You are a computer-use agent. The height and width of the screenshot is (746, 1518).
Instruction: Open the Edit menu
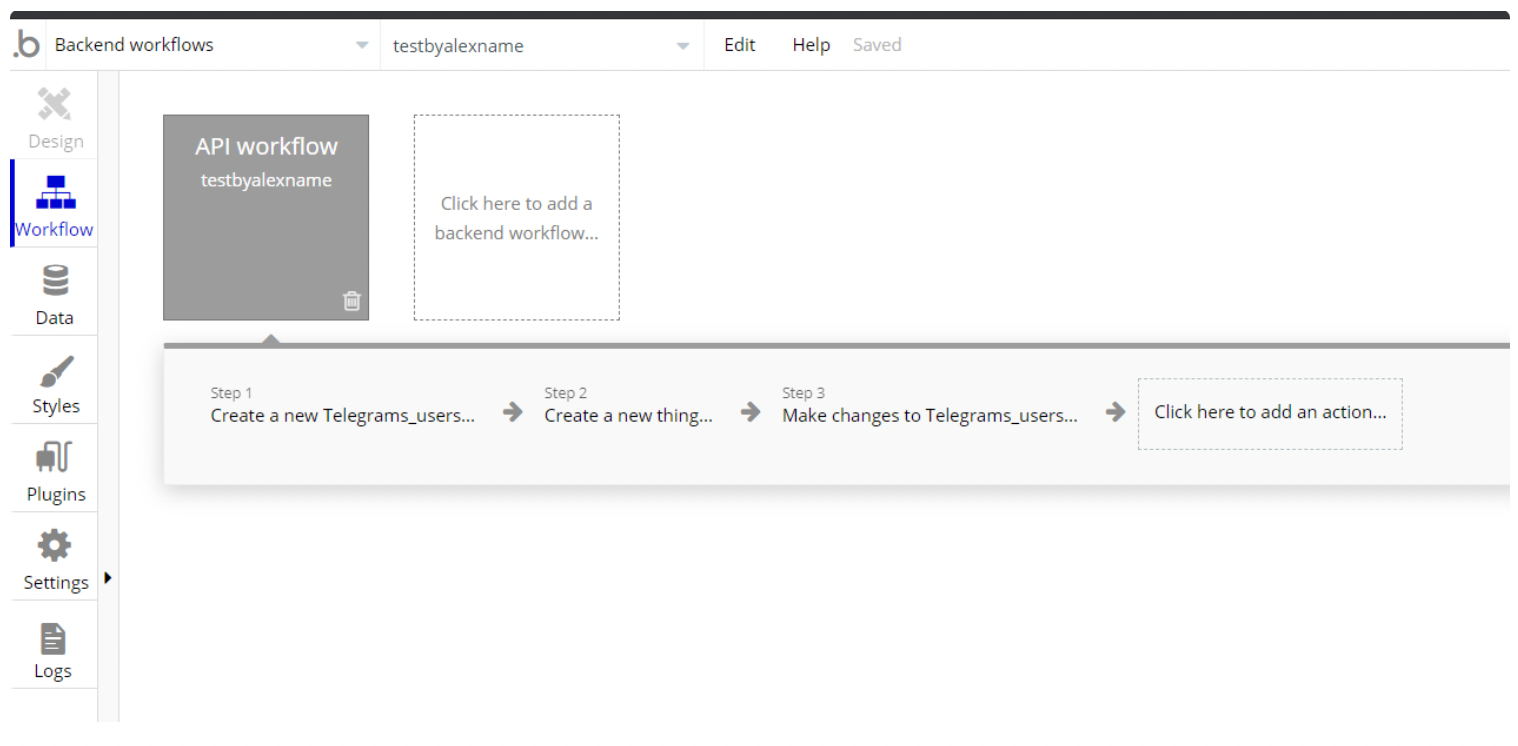pyautogui.click(x=740, y=45)
